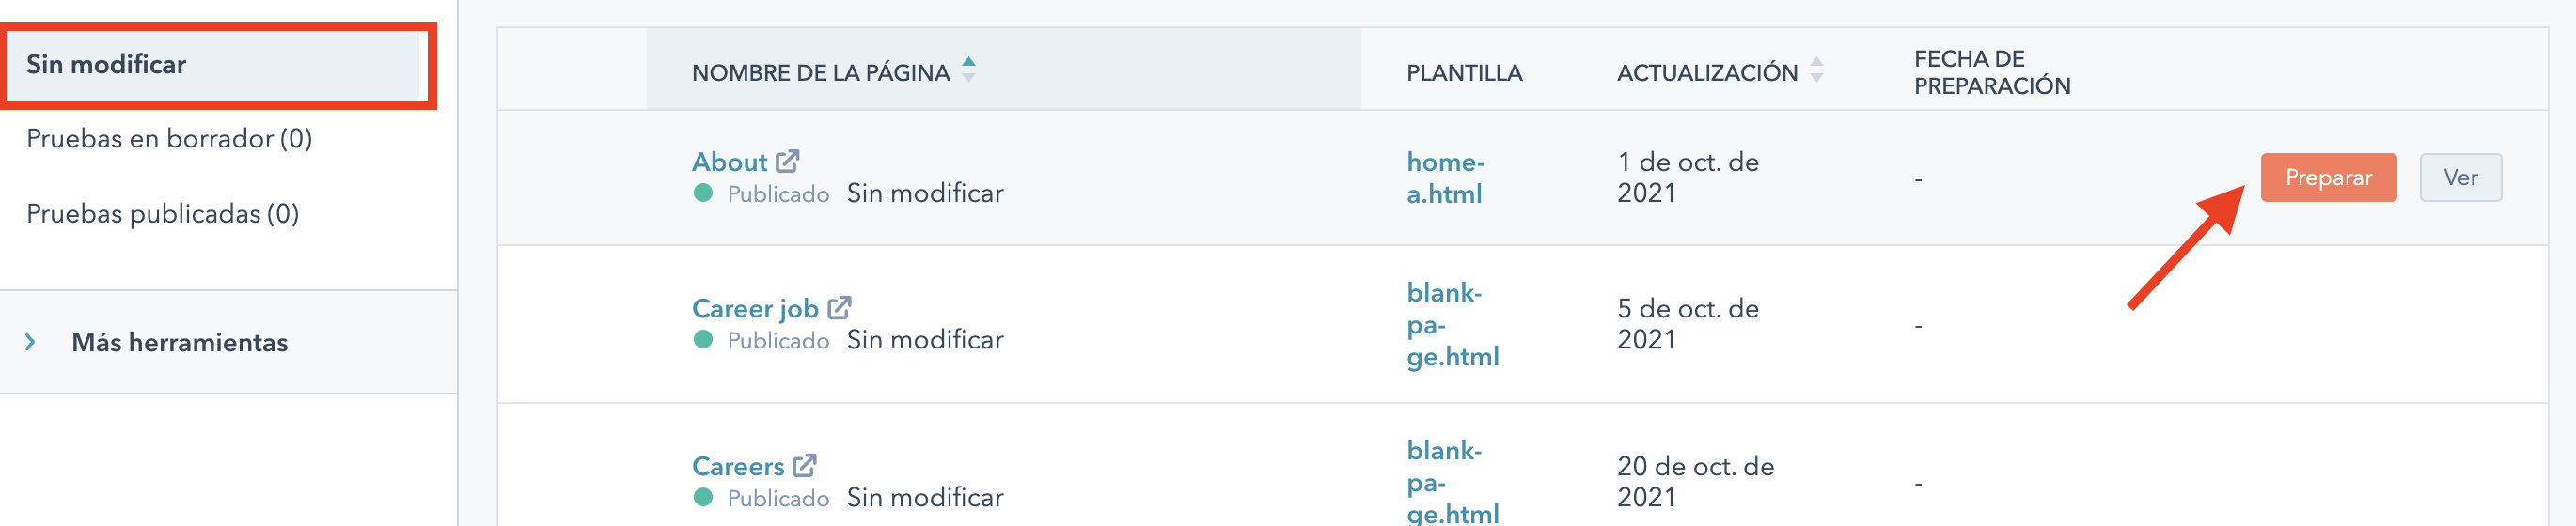Click the Preparar button for About
The width and height of the screenshot is (2576, 526).
pos(2327,178)
